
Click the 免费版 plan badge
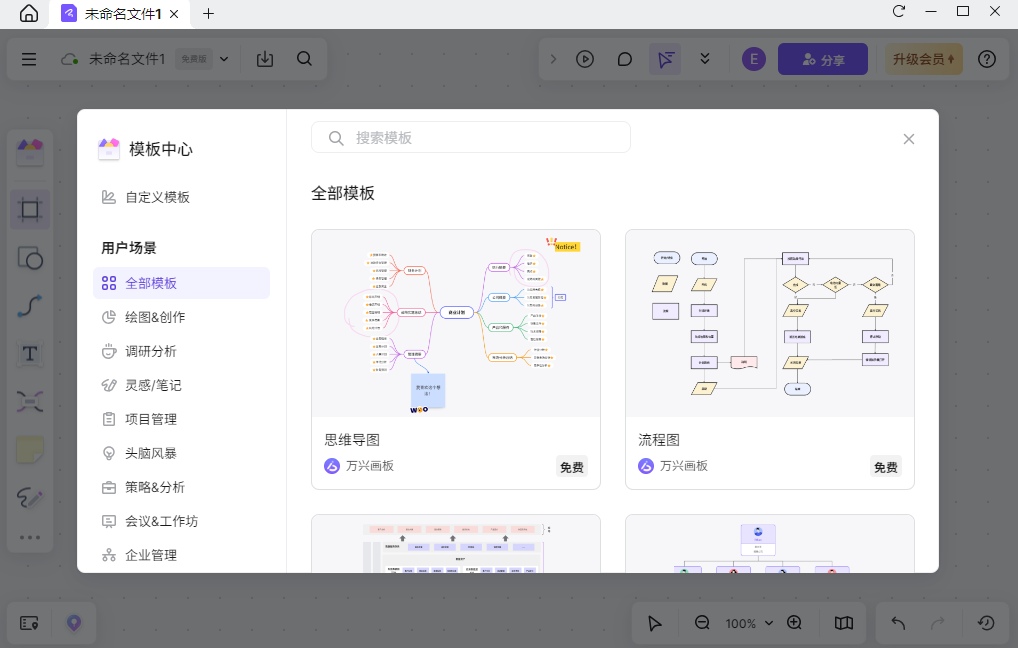193,59
